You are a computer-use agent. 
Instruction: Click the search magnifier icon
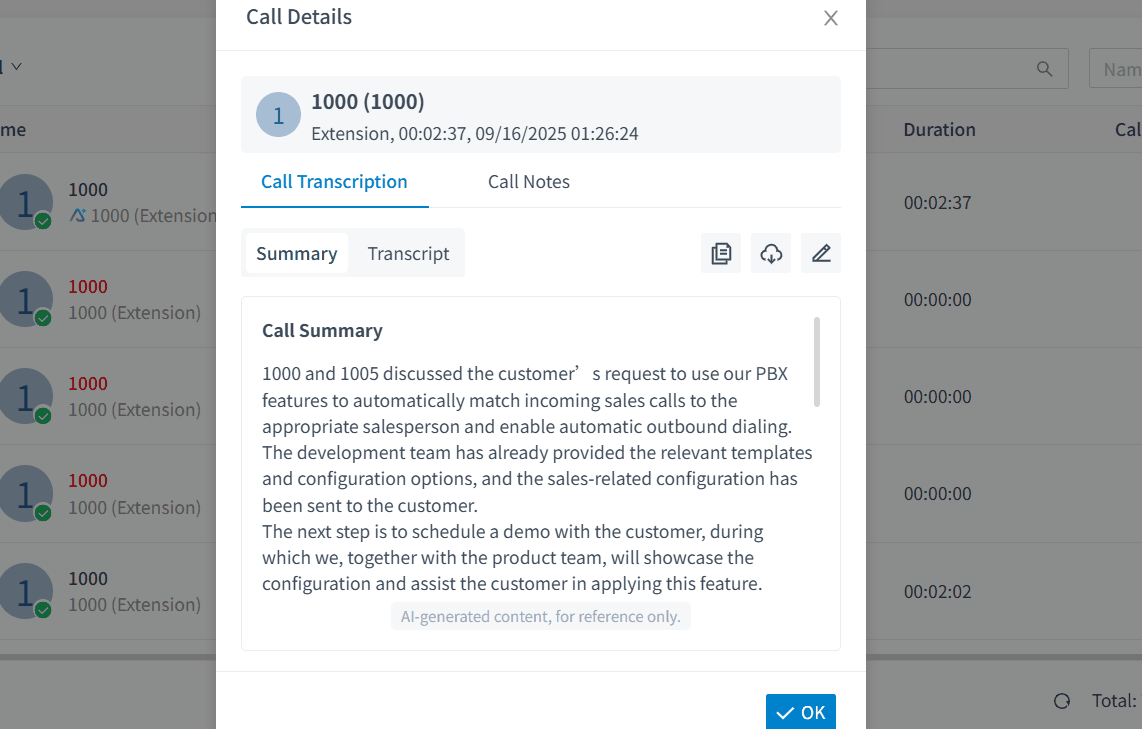1045,69
